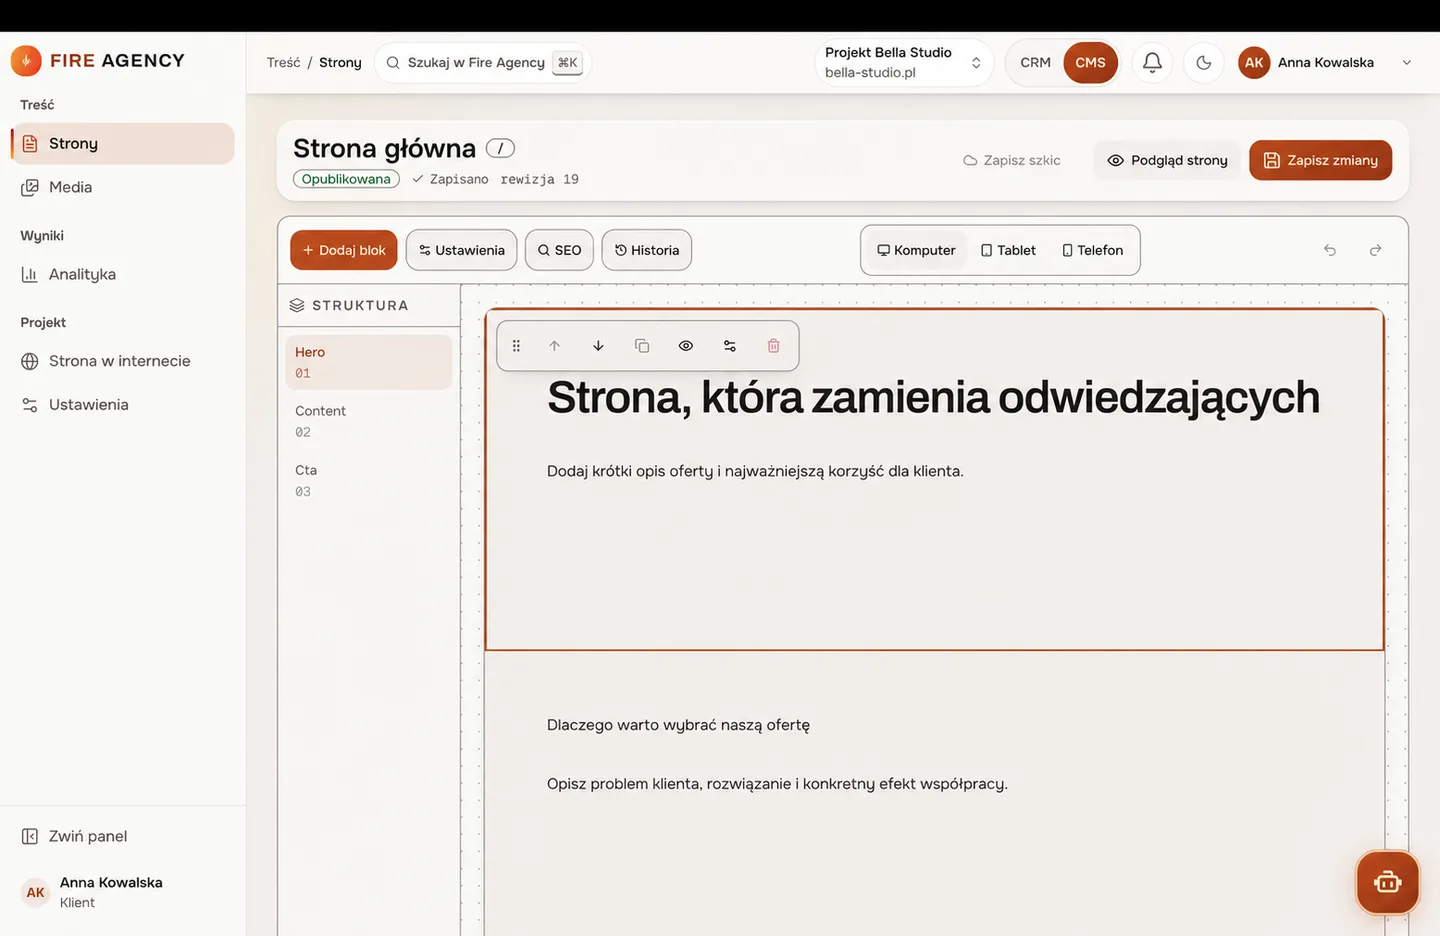Viewport: 1440px width, 936px height.
Task: Switch to CMS mode
Action: click(1090, 62)
